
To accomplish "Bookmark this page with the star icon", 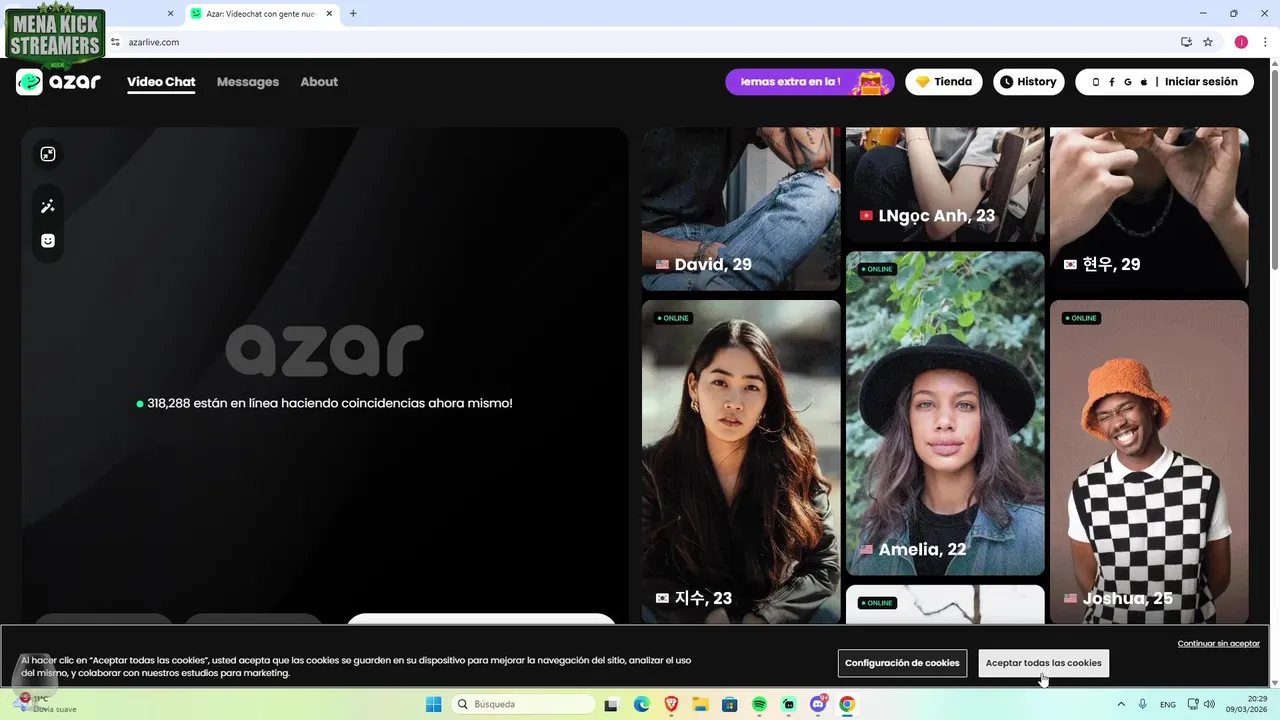I will click(1208, 42).
